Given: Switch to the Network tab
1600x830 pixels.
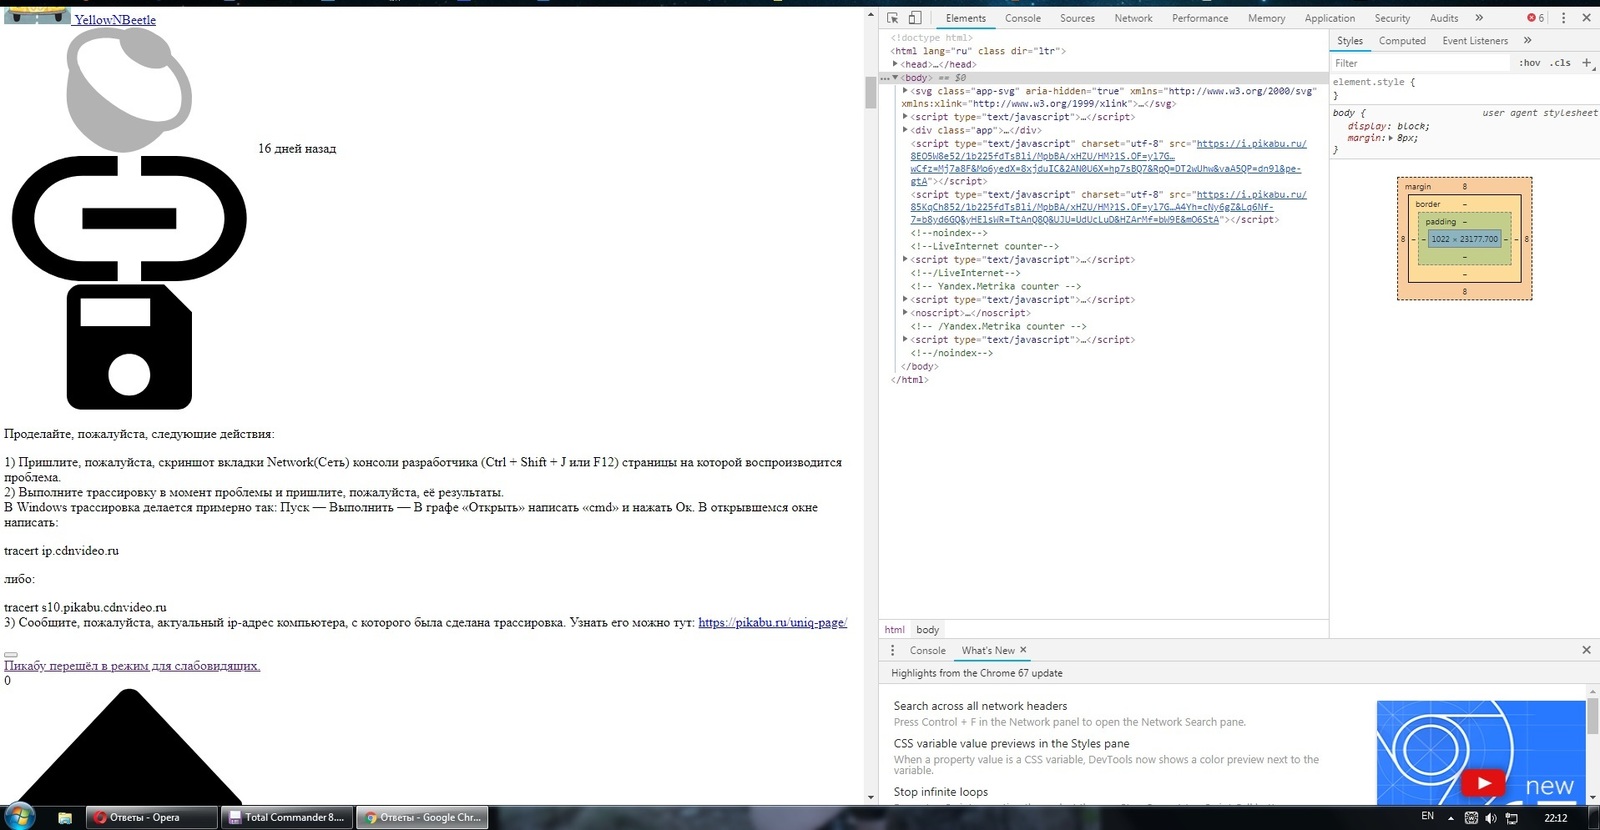Looking at the screenshot, I should click(x=1133, y=18).
